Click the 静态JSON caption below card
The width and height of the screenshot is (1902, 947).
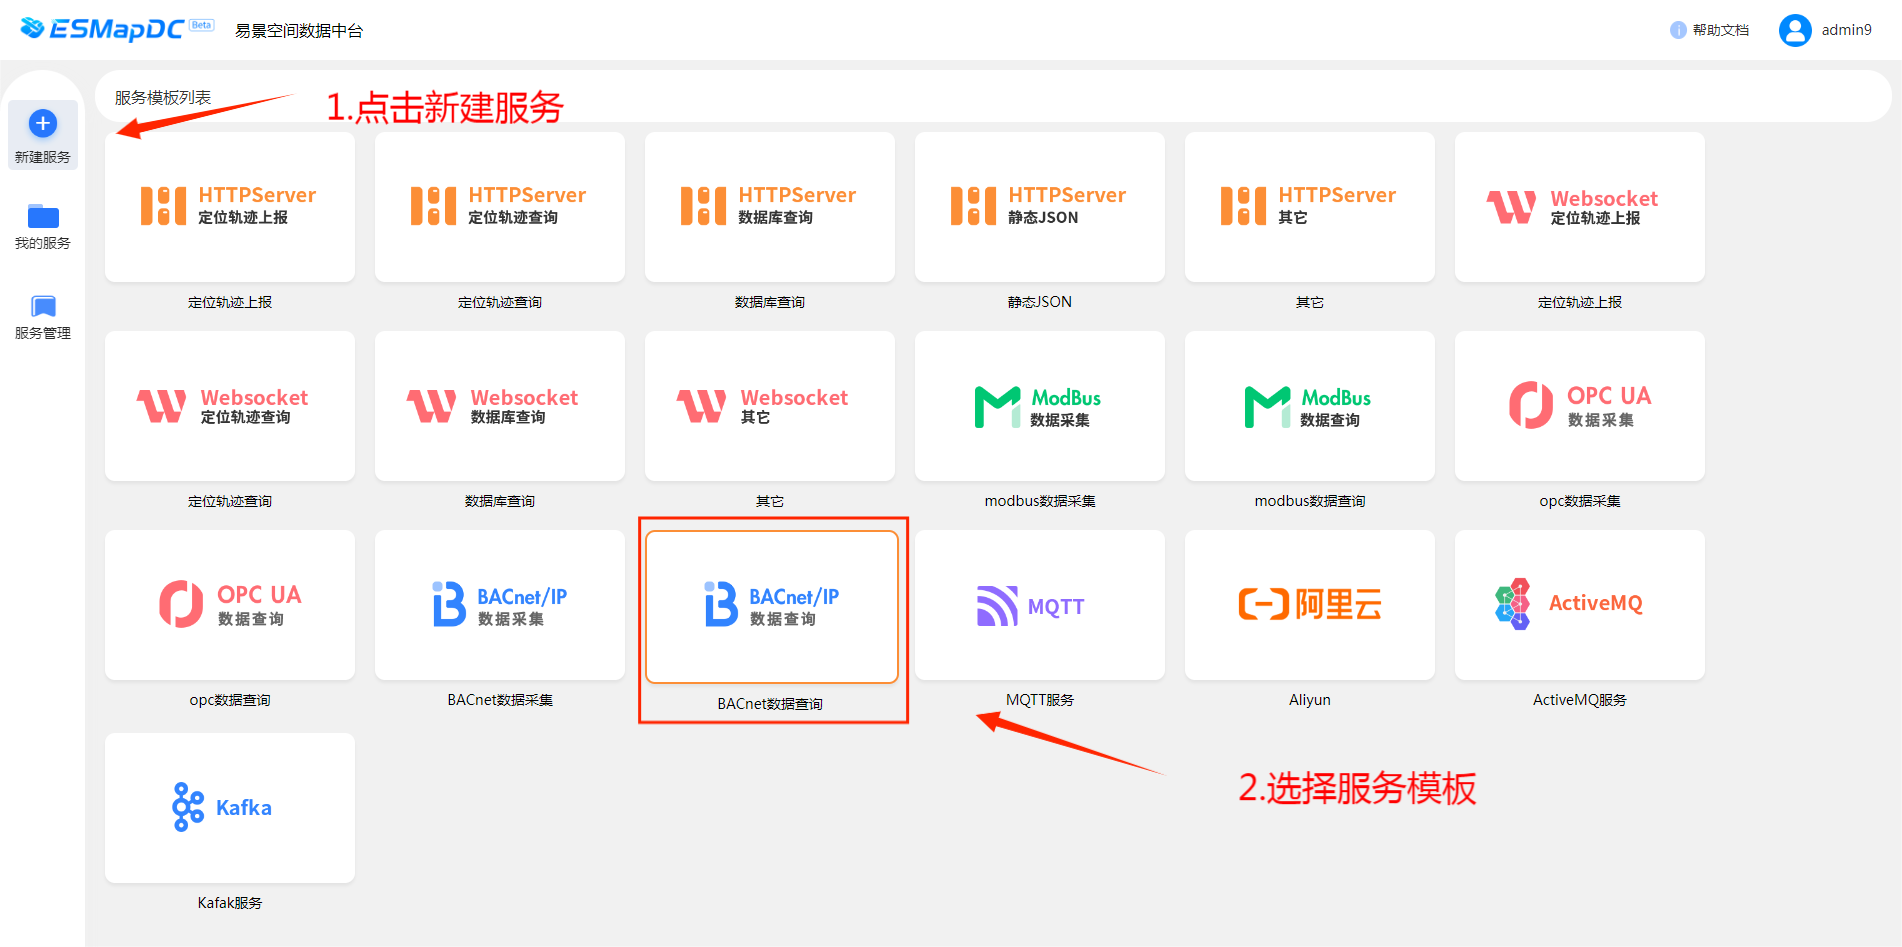pyautogui.click(x=1040, y=302)
